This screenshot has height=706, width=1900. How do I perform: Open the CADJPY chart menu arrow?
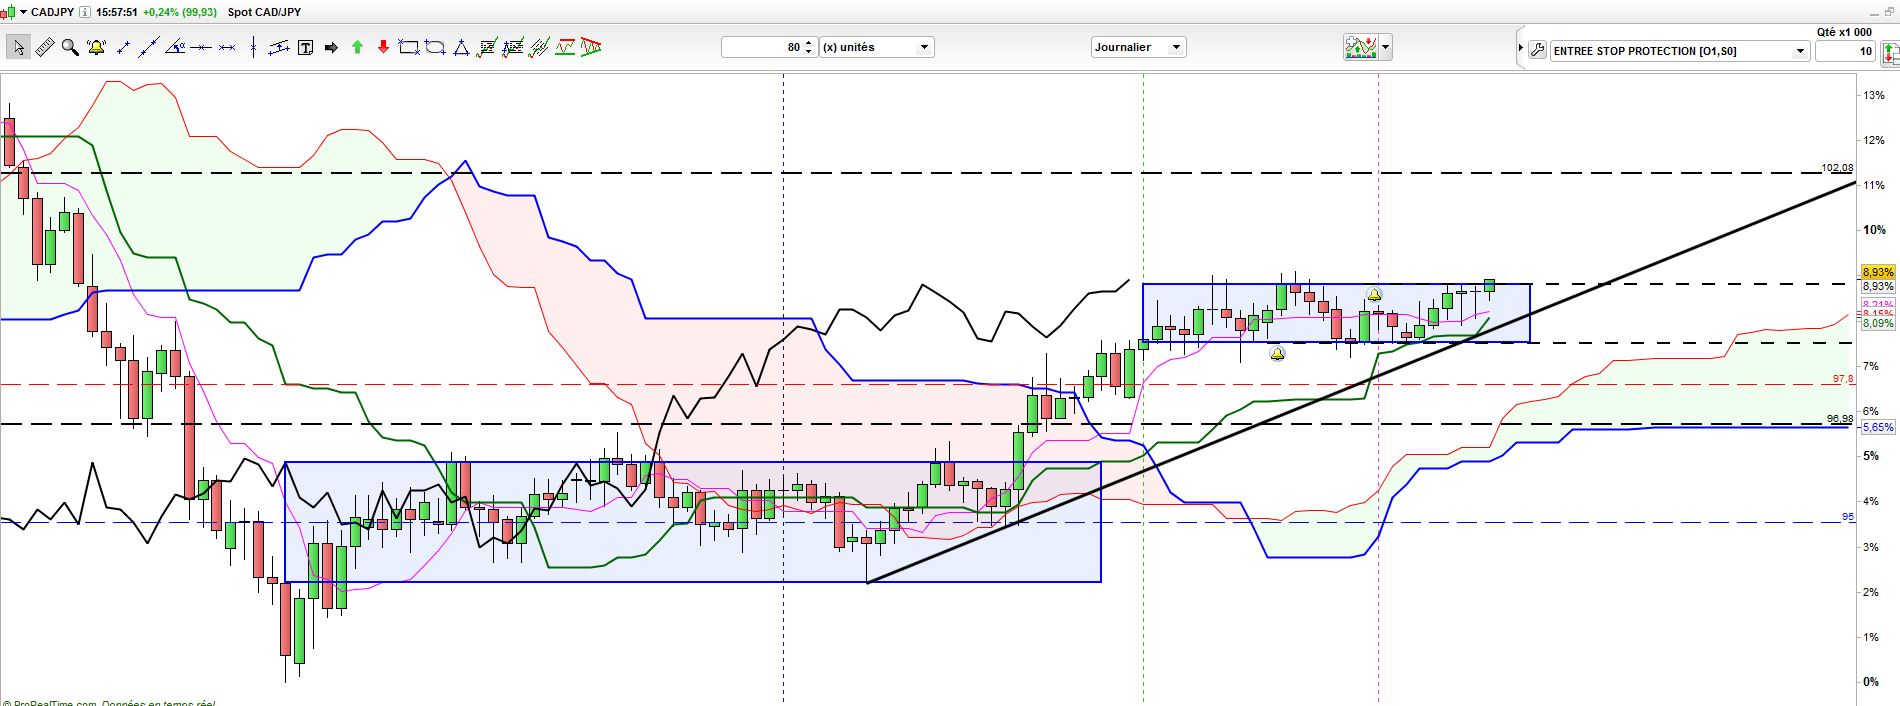click(x=24, y=12)
